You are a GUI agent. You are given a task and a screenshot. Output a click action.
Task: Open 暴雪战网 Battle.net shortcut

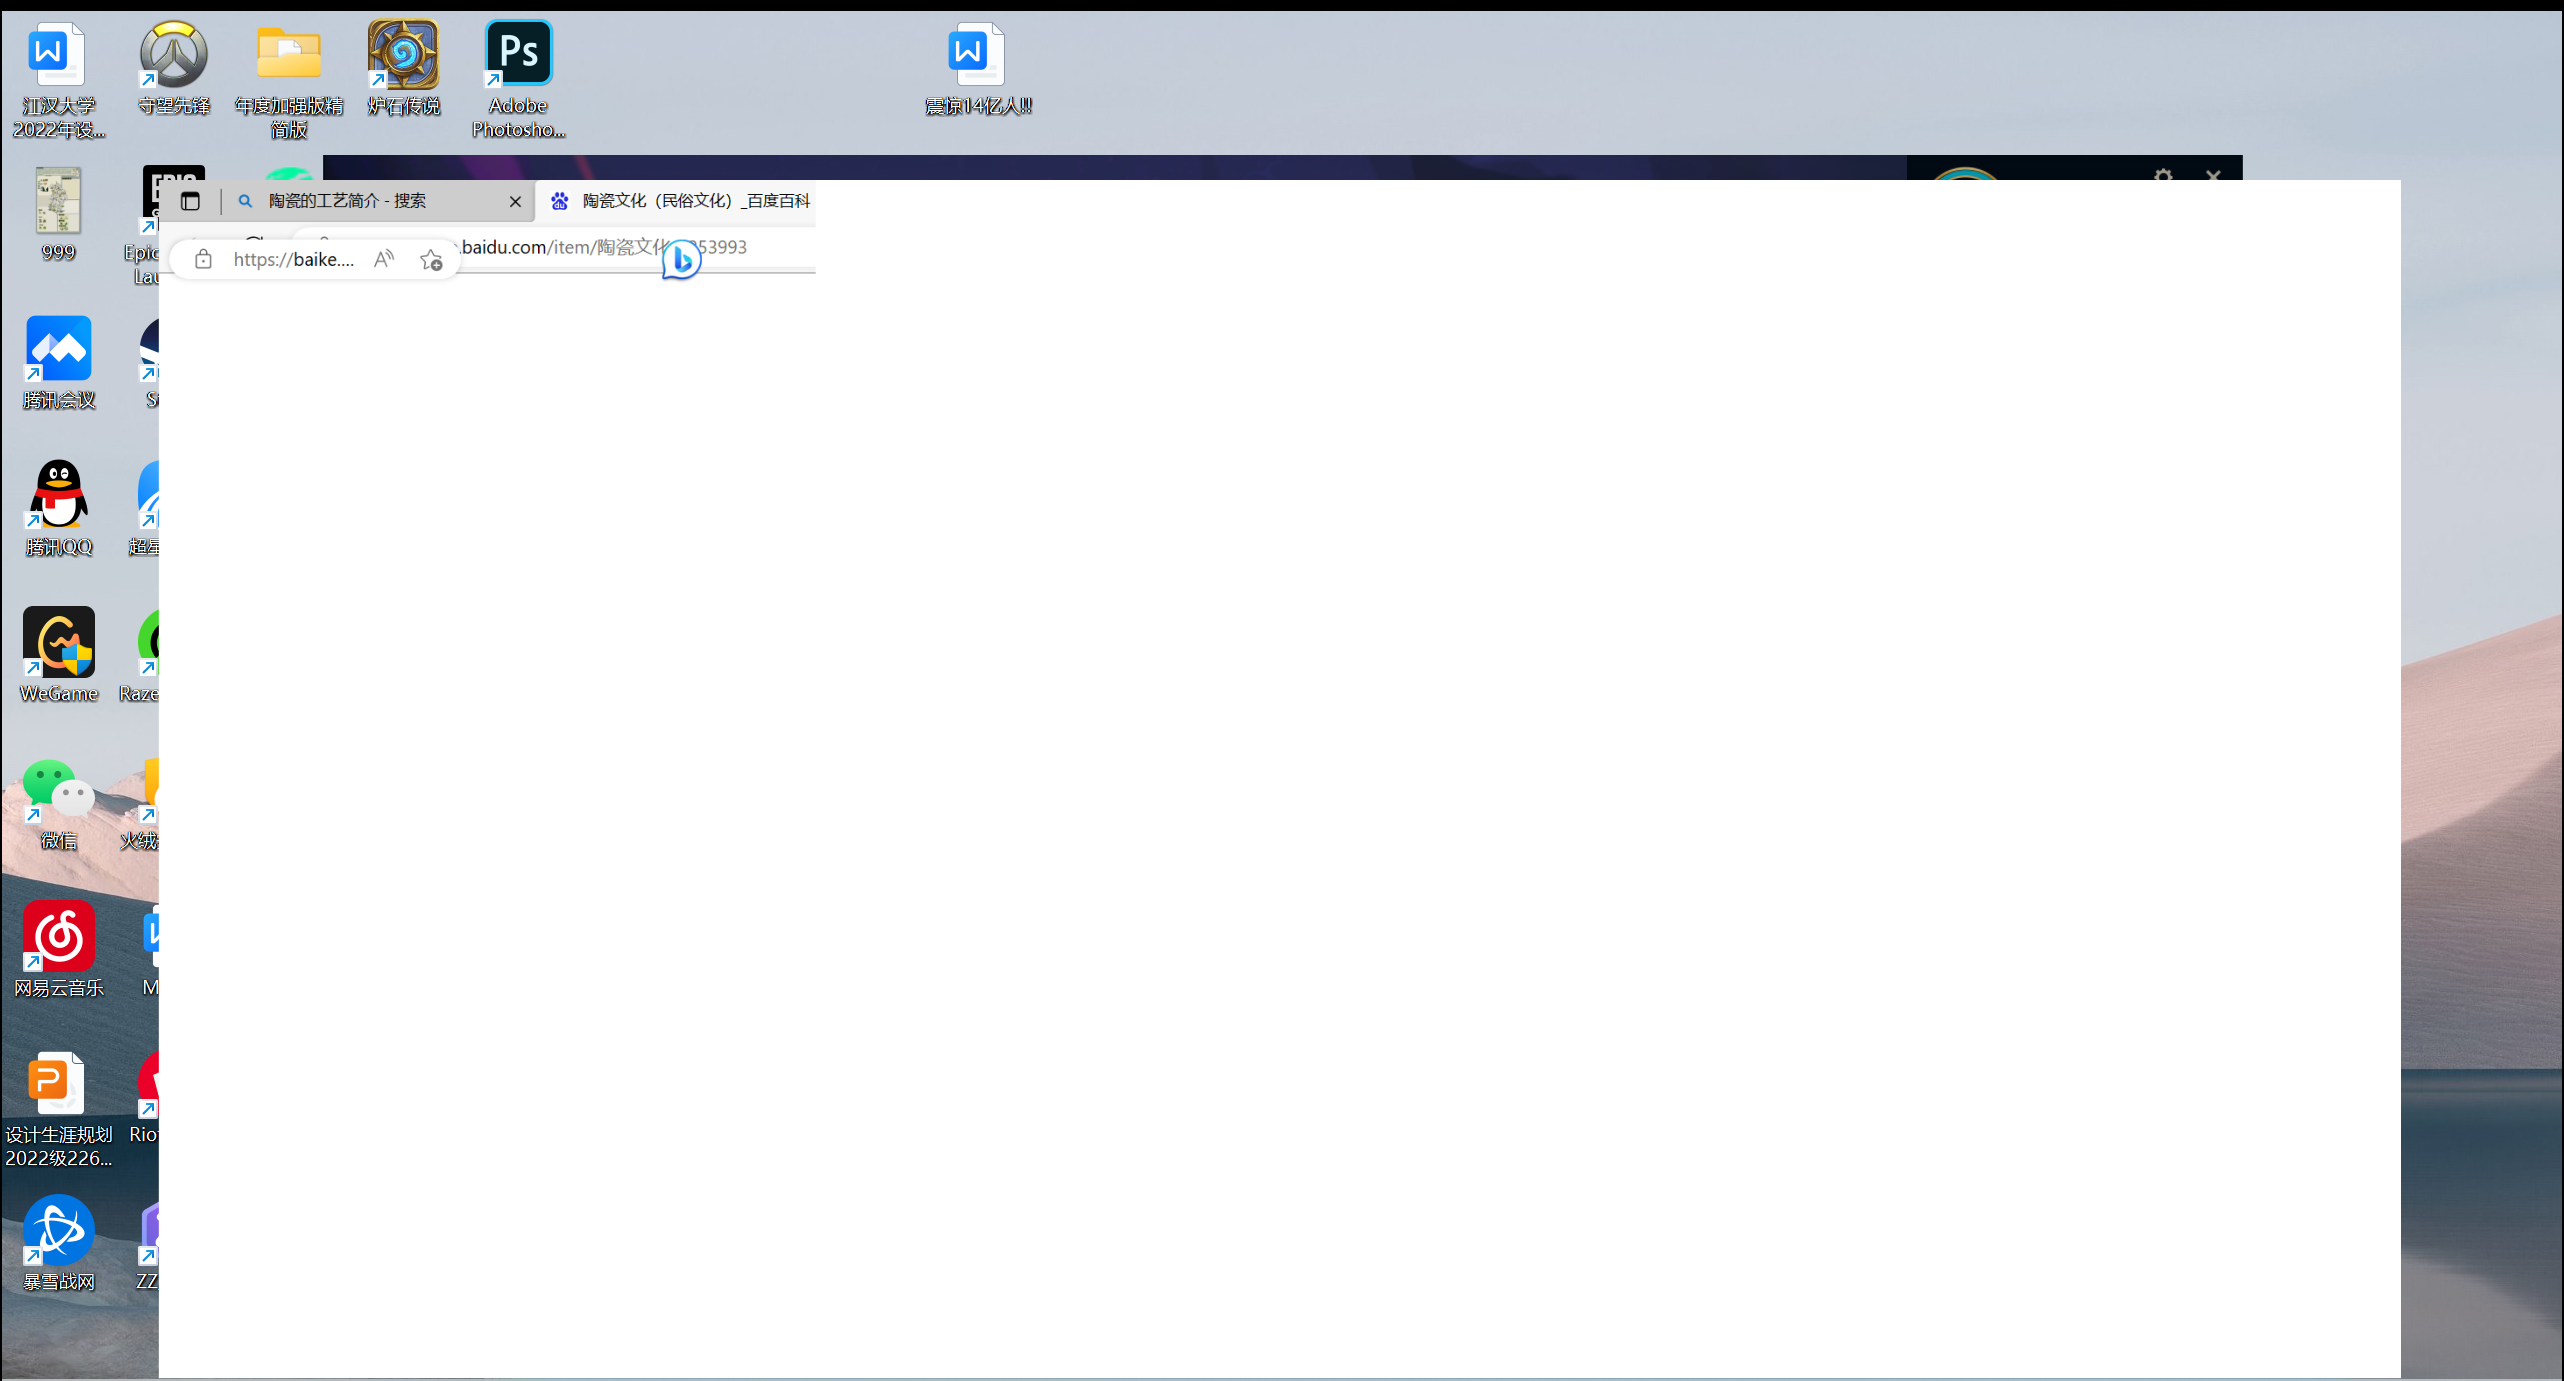58,1231
